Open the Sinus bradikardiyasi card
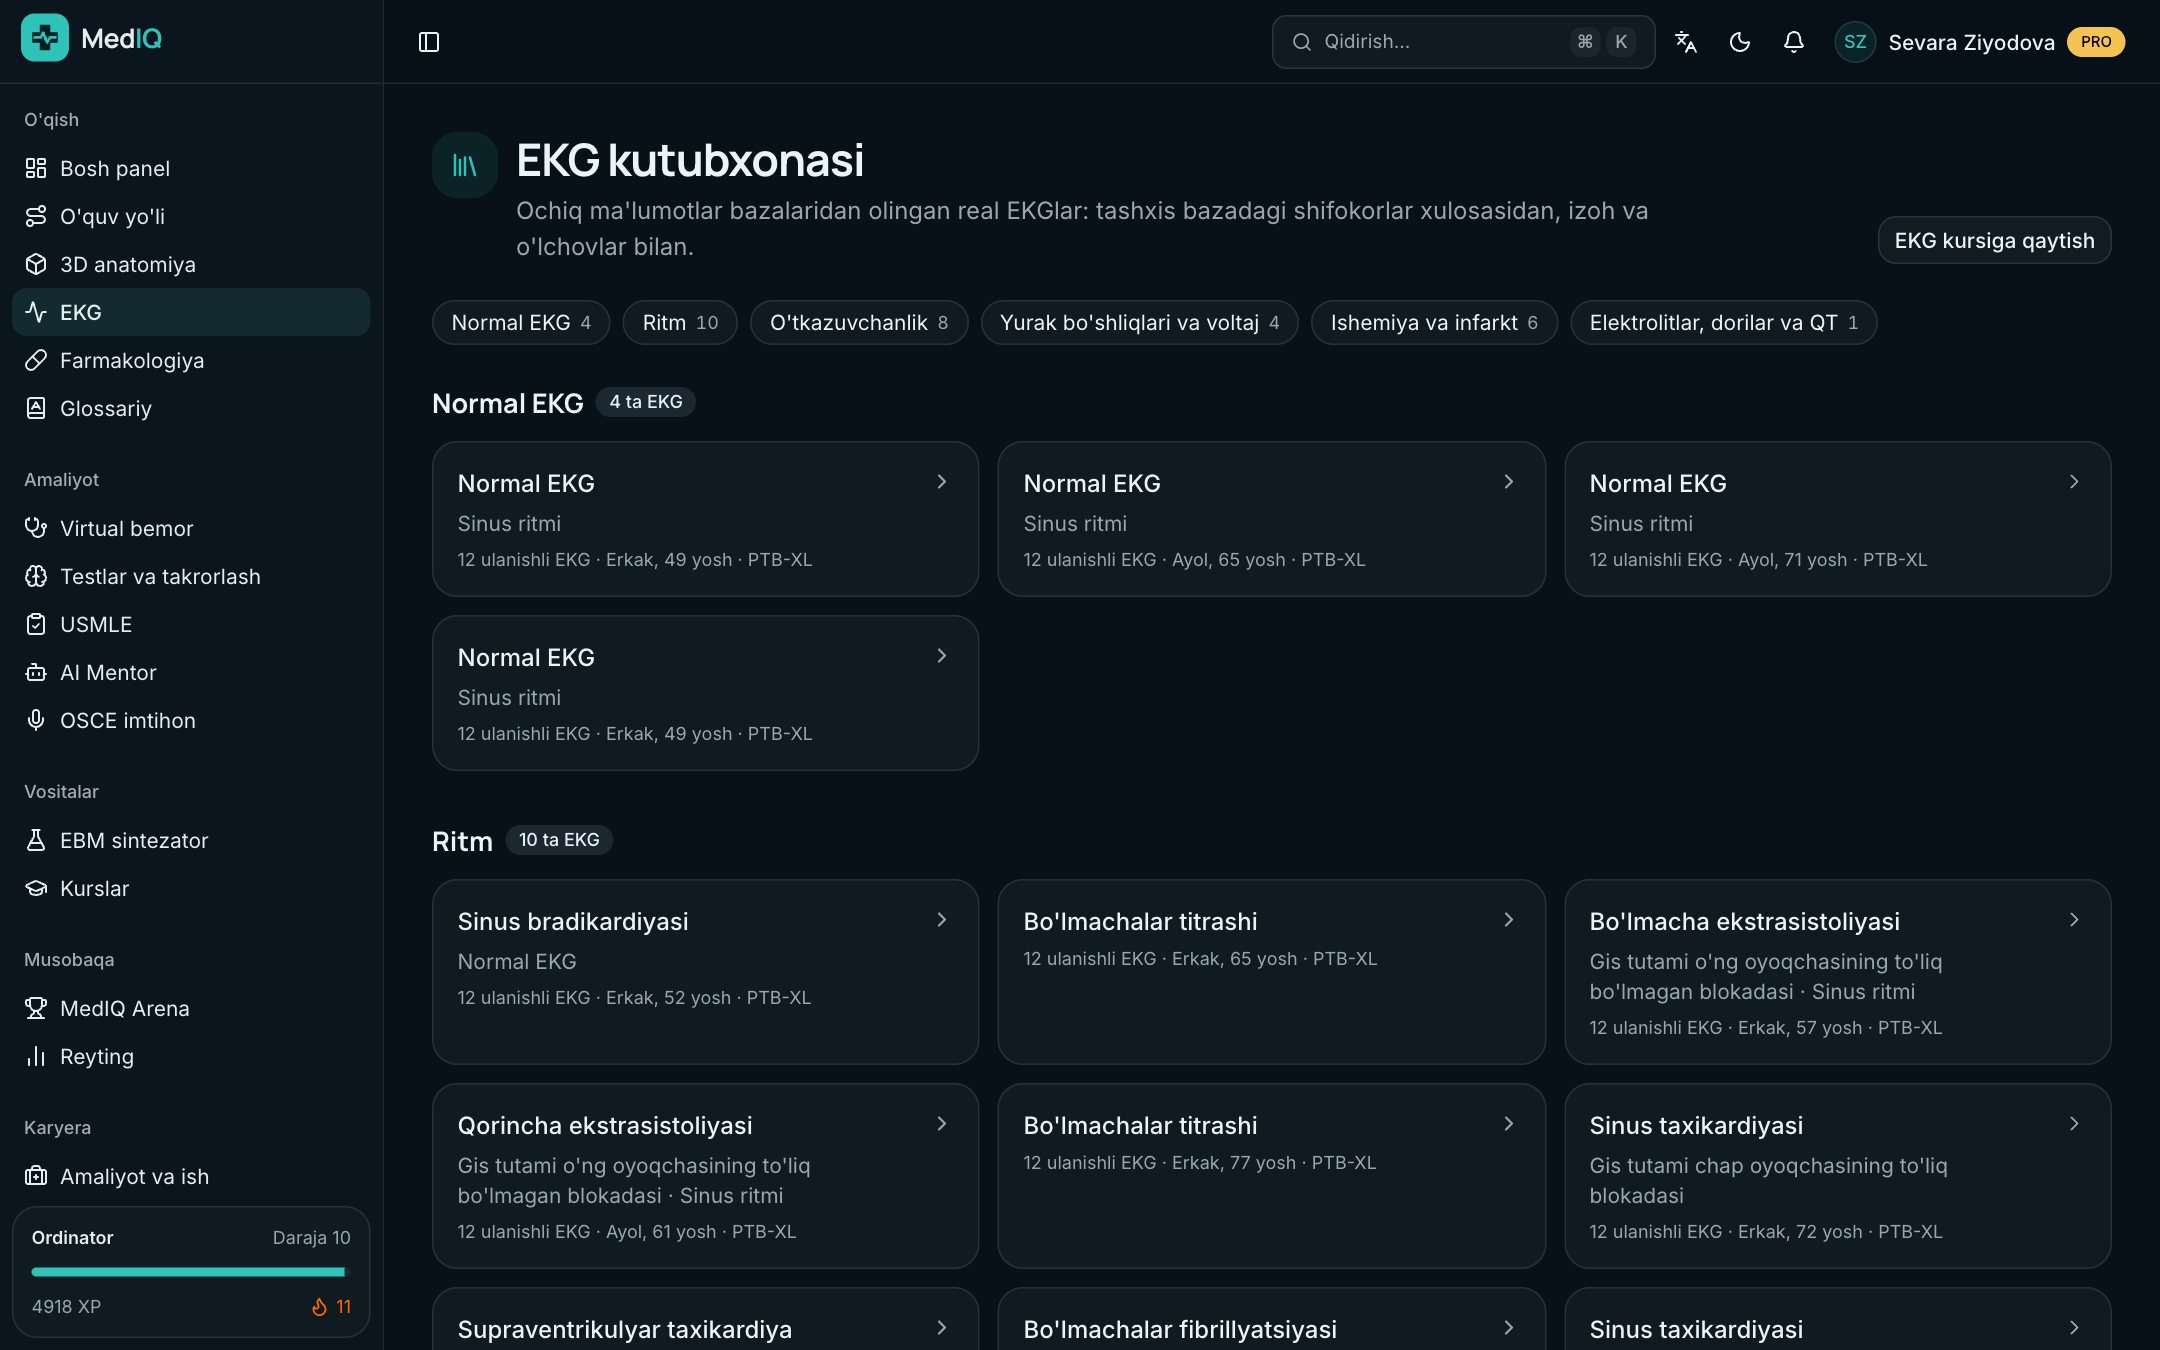Image resolution: width=2160 pixels, height=1350 pixels. click(x=705, y=972)
